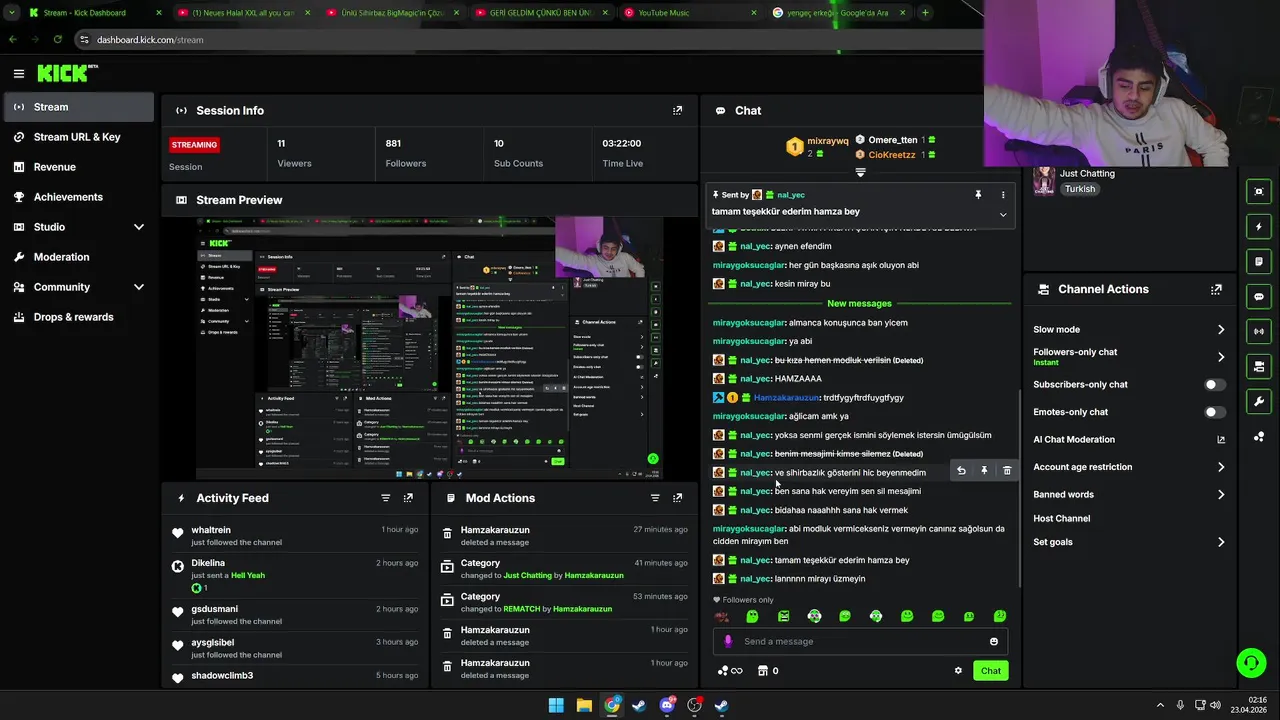This screenshot has width=1280, height=720.
Task: Toggle Session Info broadcast icon in right rail
Action: [x=1258, y=331]
